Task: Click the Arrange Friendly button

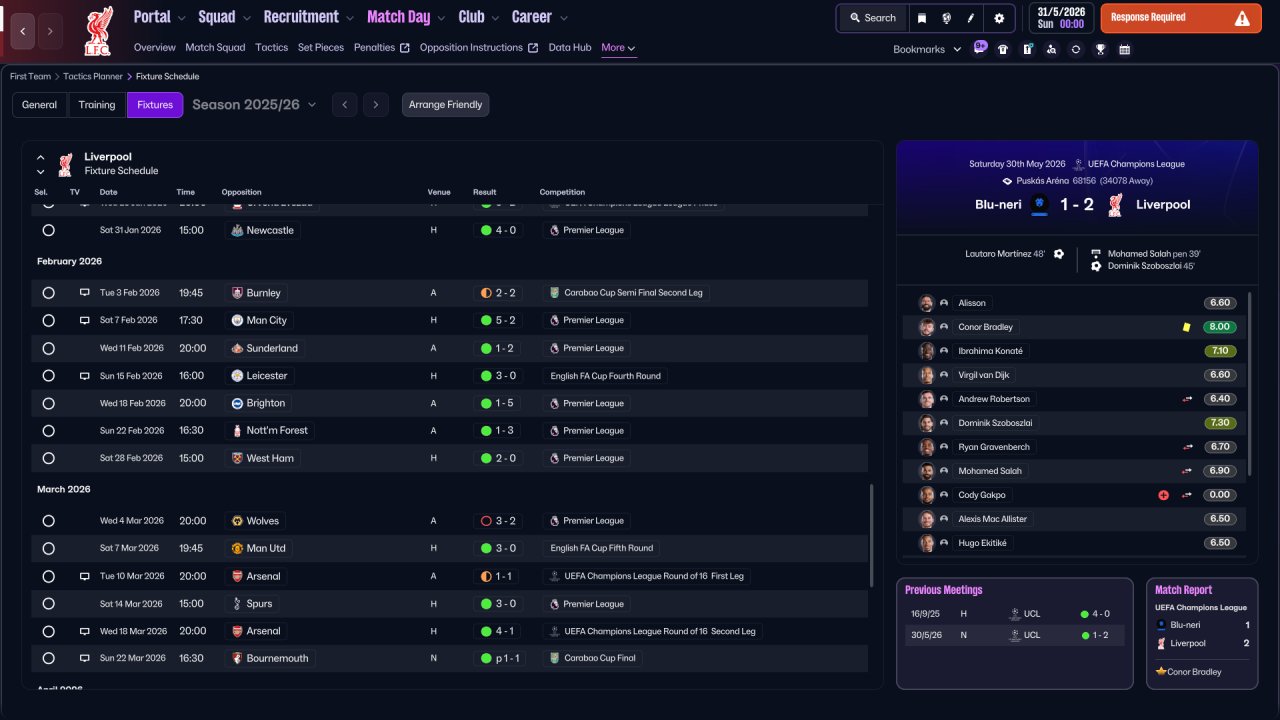Action: [x=445, y=105]
